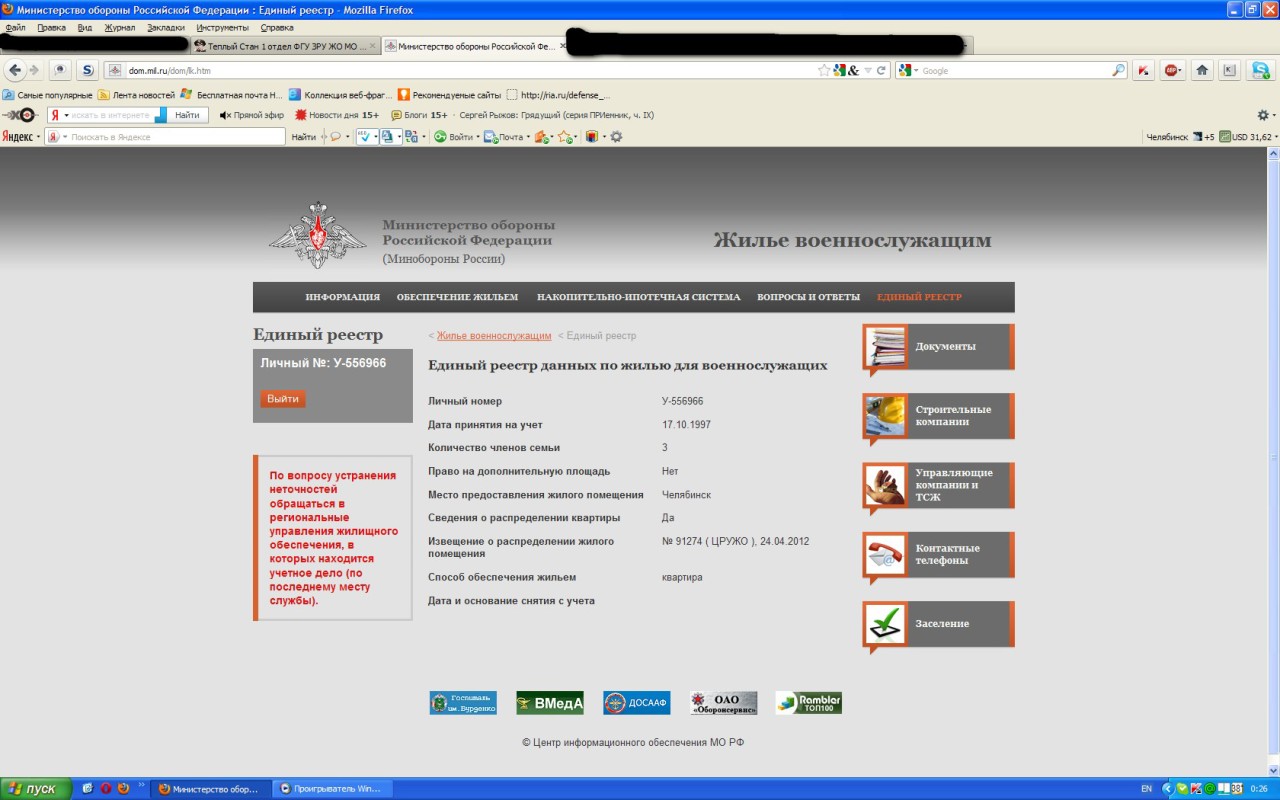Click the Windows пуск start button

[36, 789]
